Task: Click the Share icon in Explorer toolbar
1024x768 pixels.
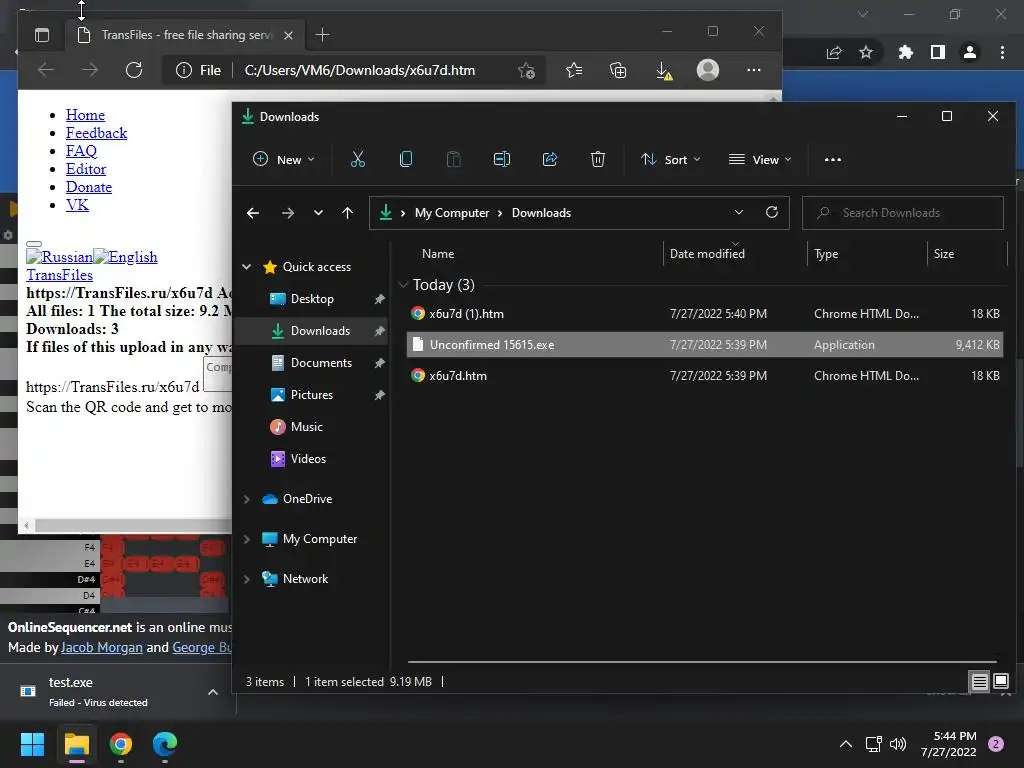Action: [x=550, y=159]
